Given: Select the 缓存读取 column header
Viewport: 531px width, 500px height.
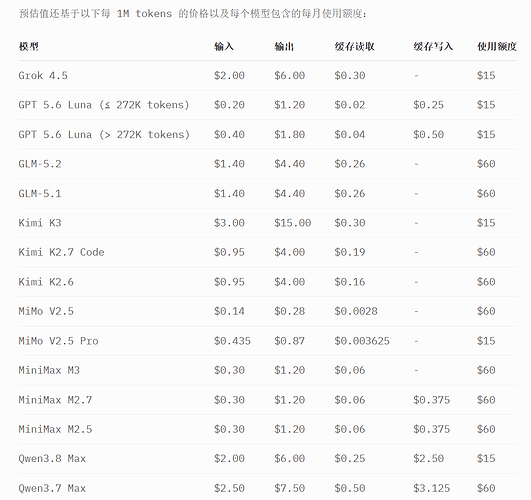Looking at the screenshot, I should click(x=355, y=46).
